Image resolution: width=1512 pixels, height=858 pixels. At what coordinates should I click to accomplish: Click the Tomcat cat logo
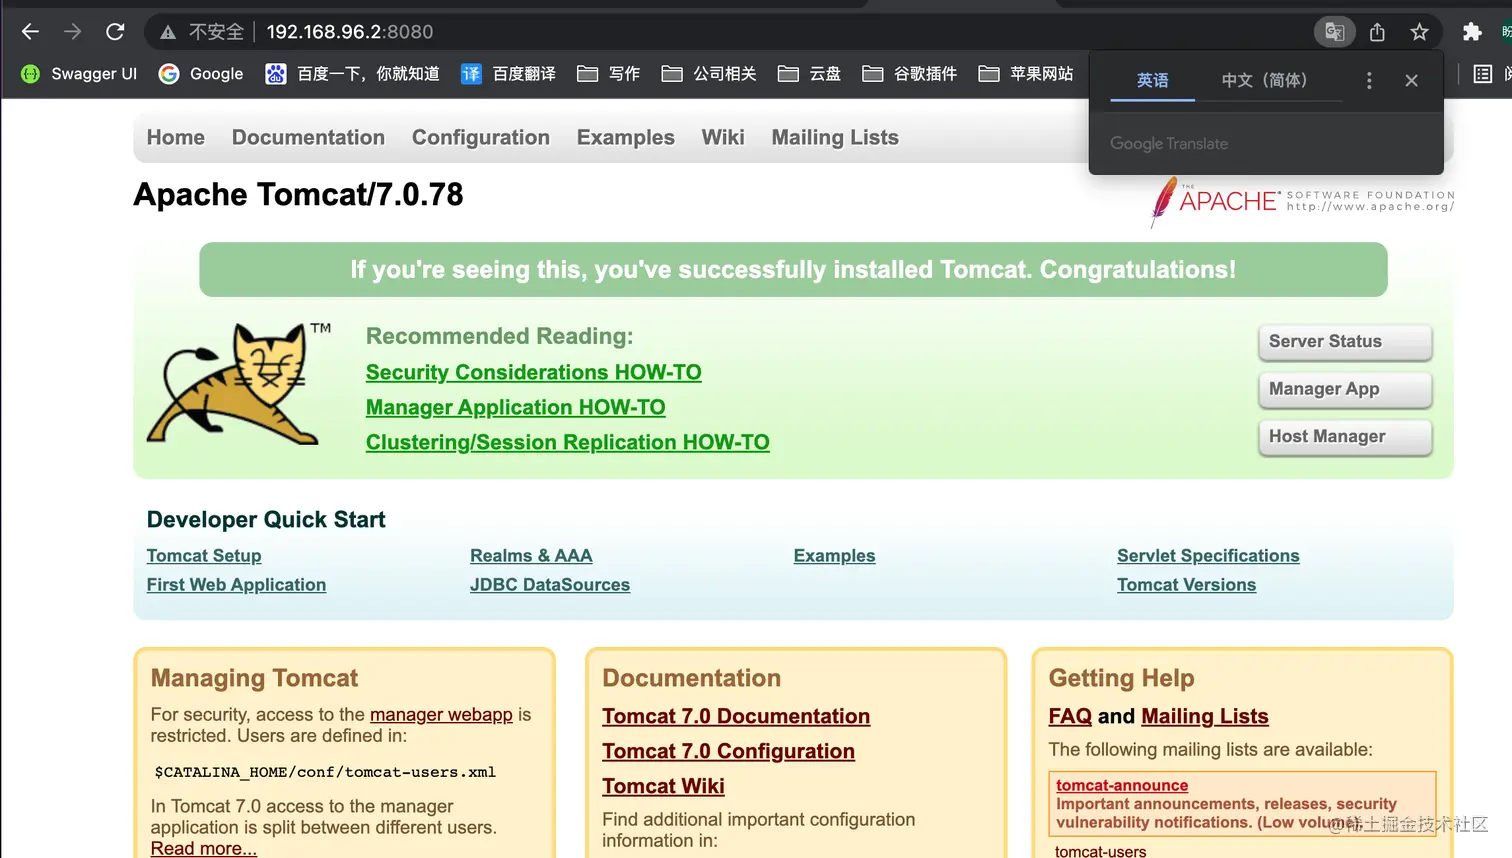pyautogui.click(x=239, y=384)
